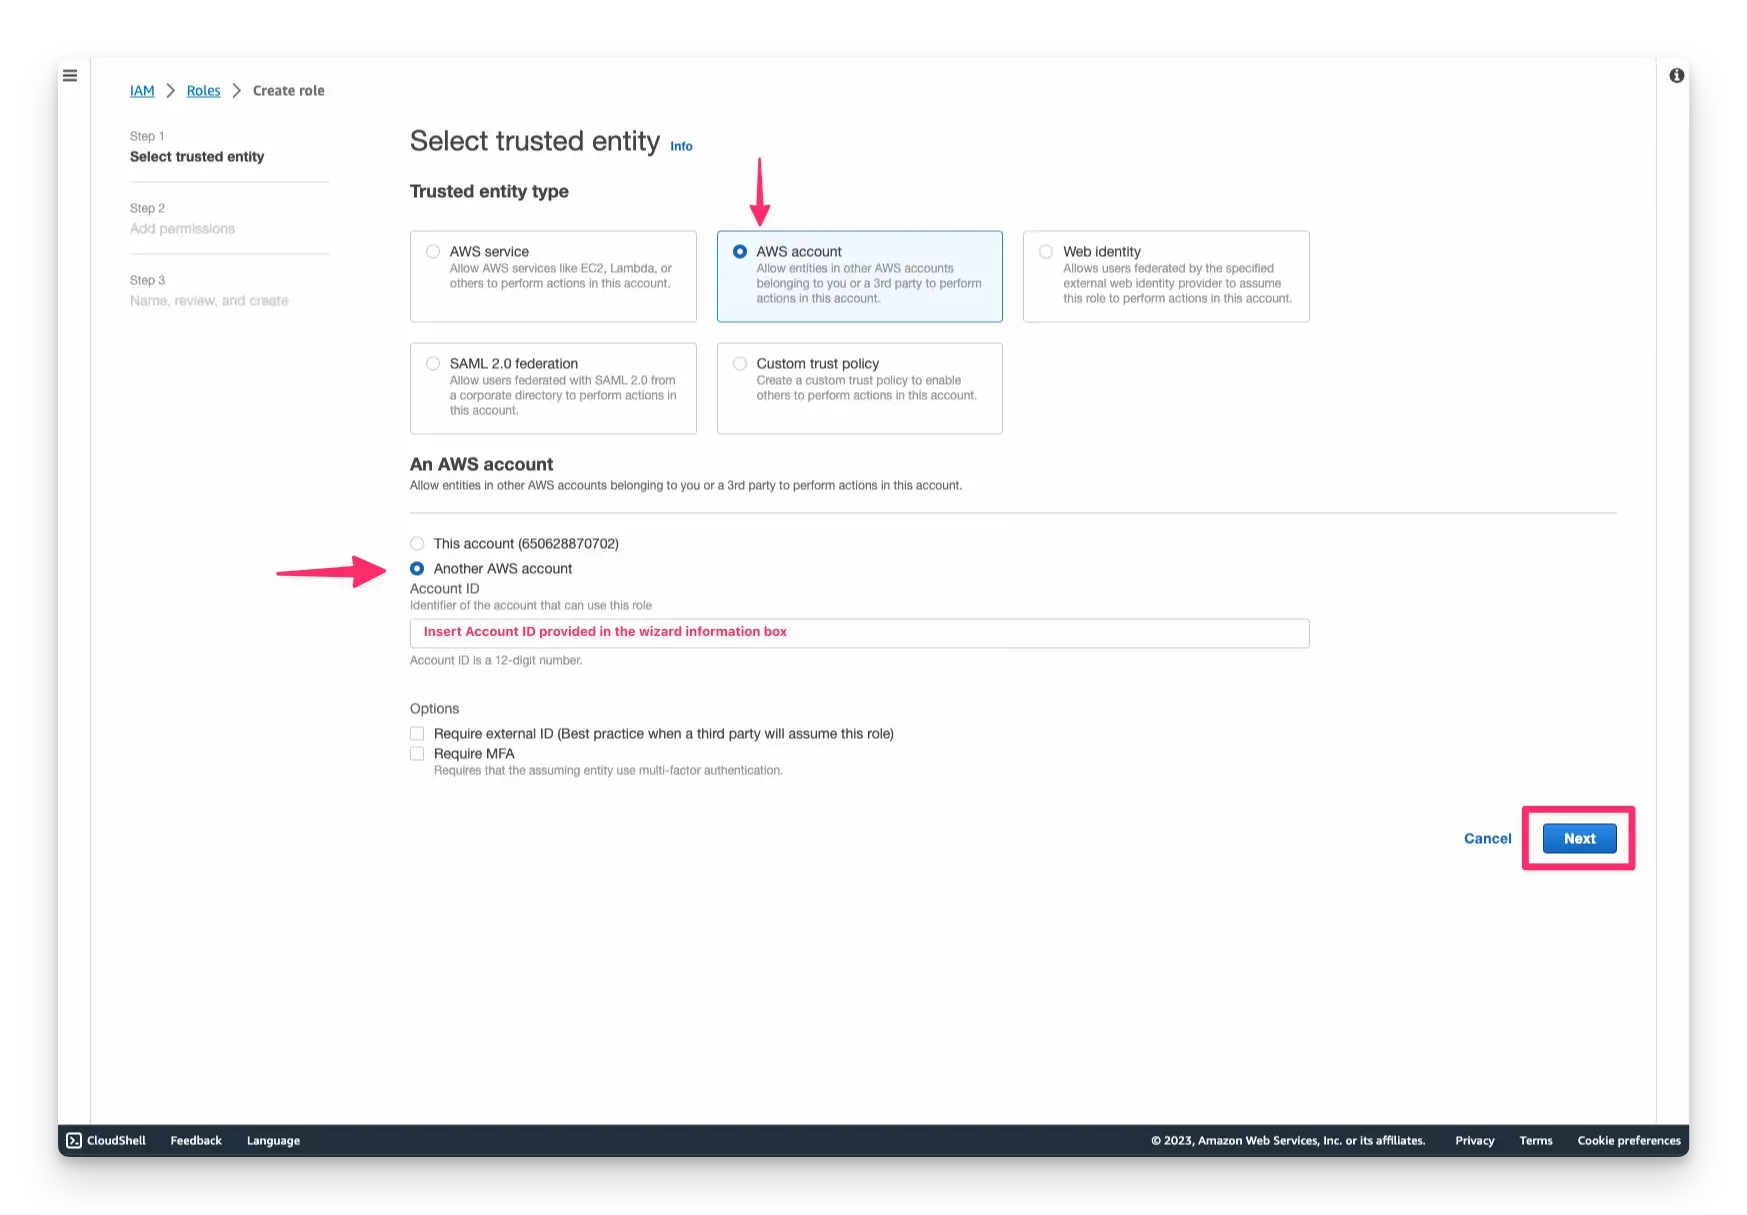The image size is (1747, 1215).
Task: Click the info icon in top-right corner
Action: point(1677,75)
